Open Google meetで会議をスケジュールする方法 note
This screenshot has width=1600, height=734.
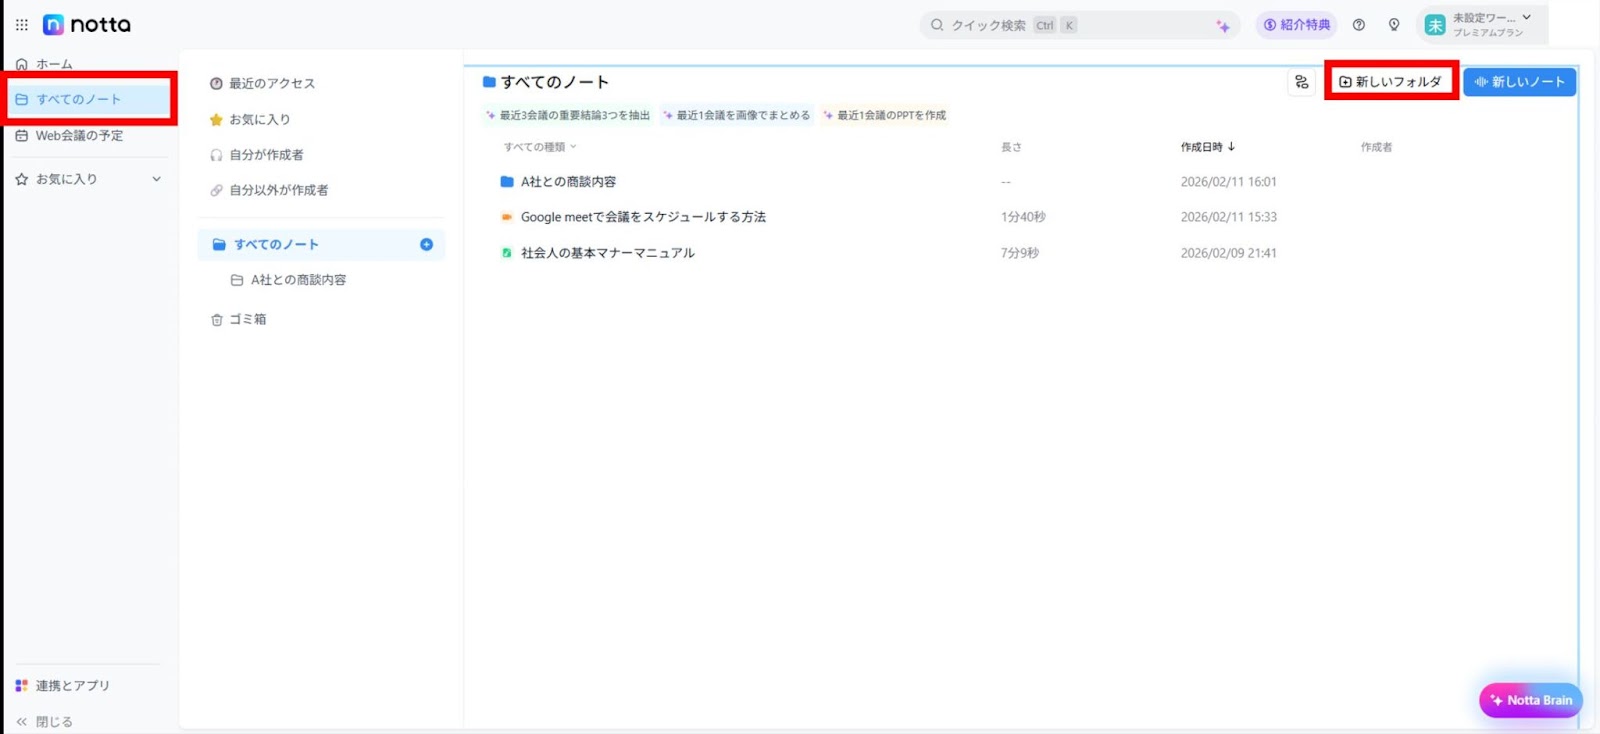(x=643, y=217)
